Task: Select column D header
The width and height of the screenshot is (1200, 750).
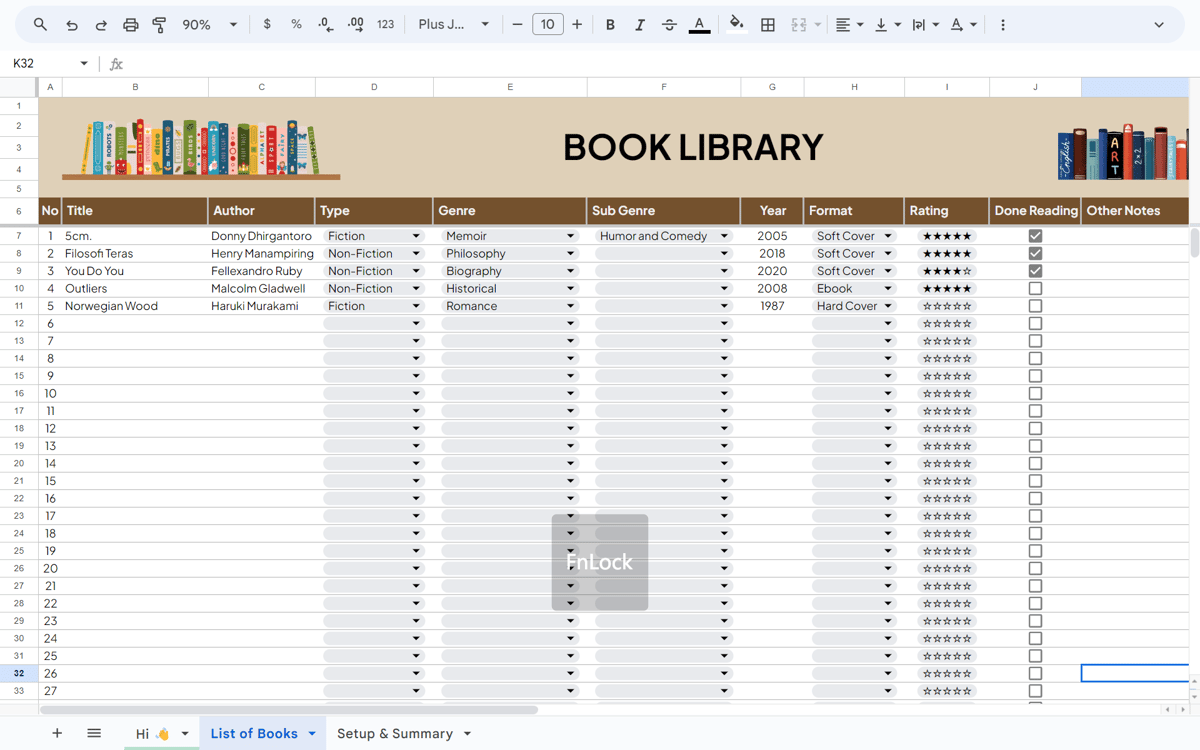Action: [374, 87]
